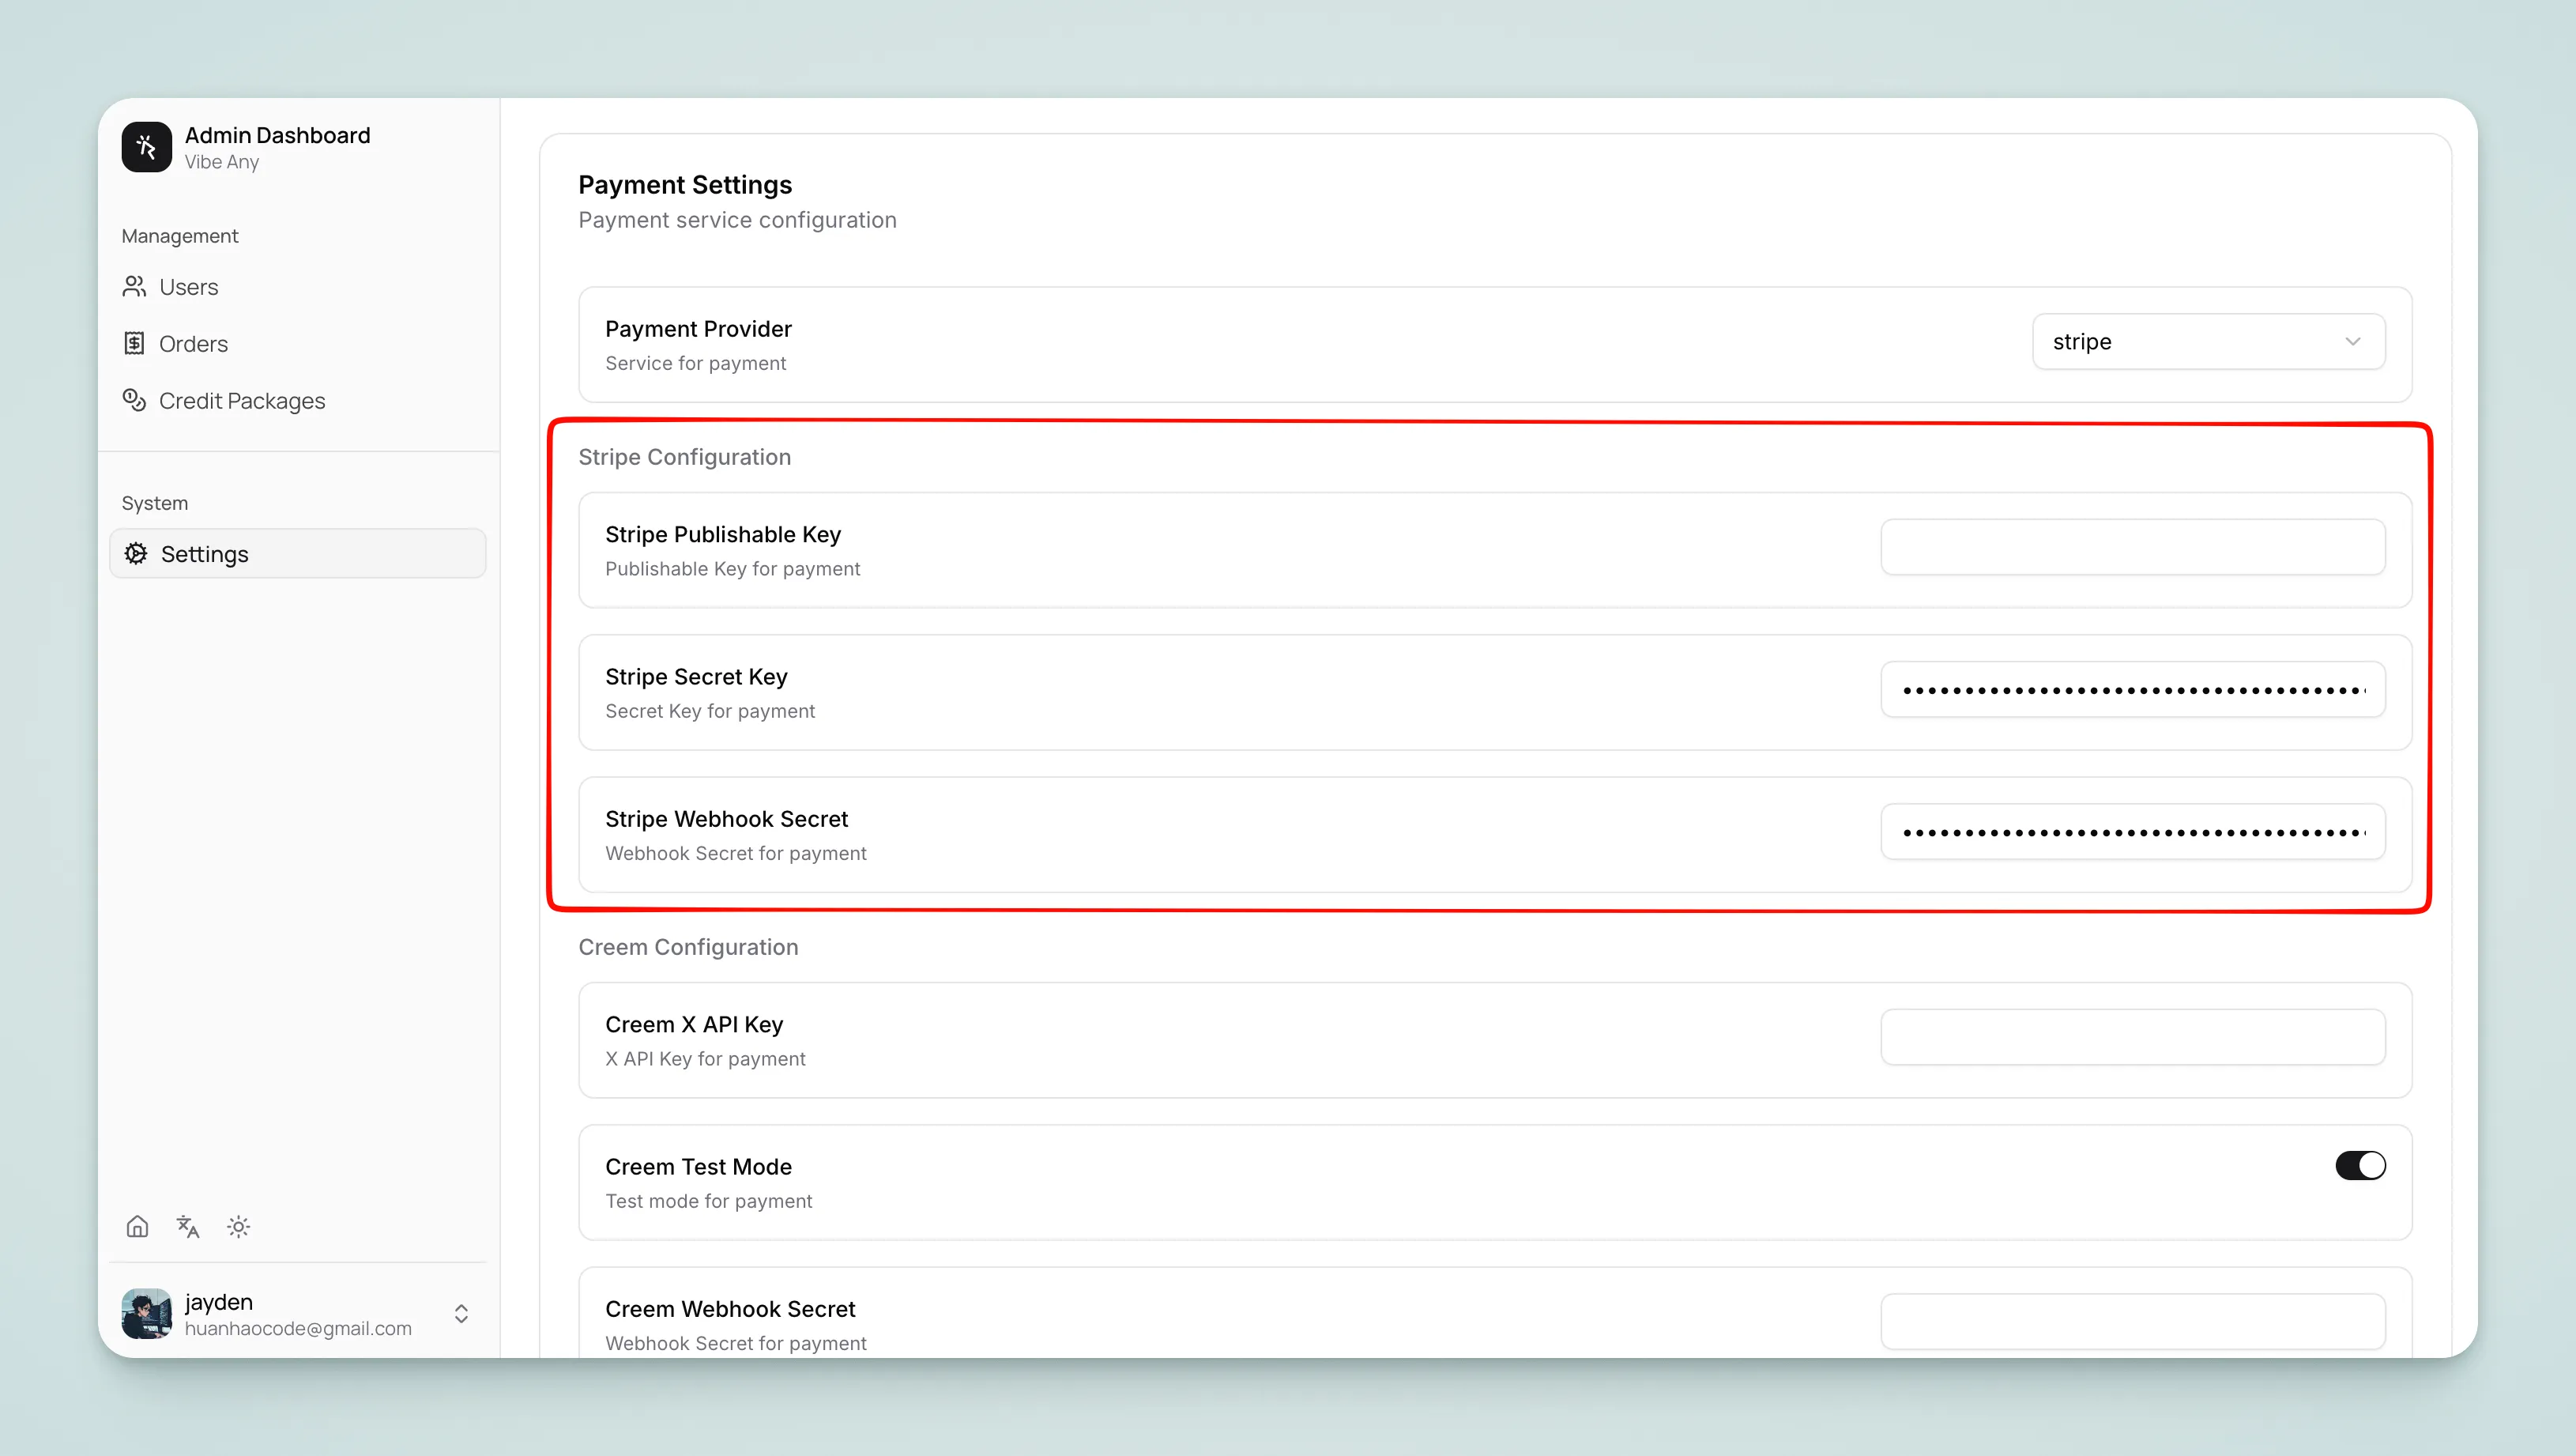Click inside the Stripe Secret Key field
2576x1456 pixels.
pos(2134,689)
